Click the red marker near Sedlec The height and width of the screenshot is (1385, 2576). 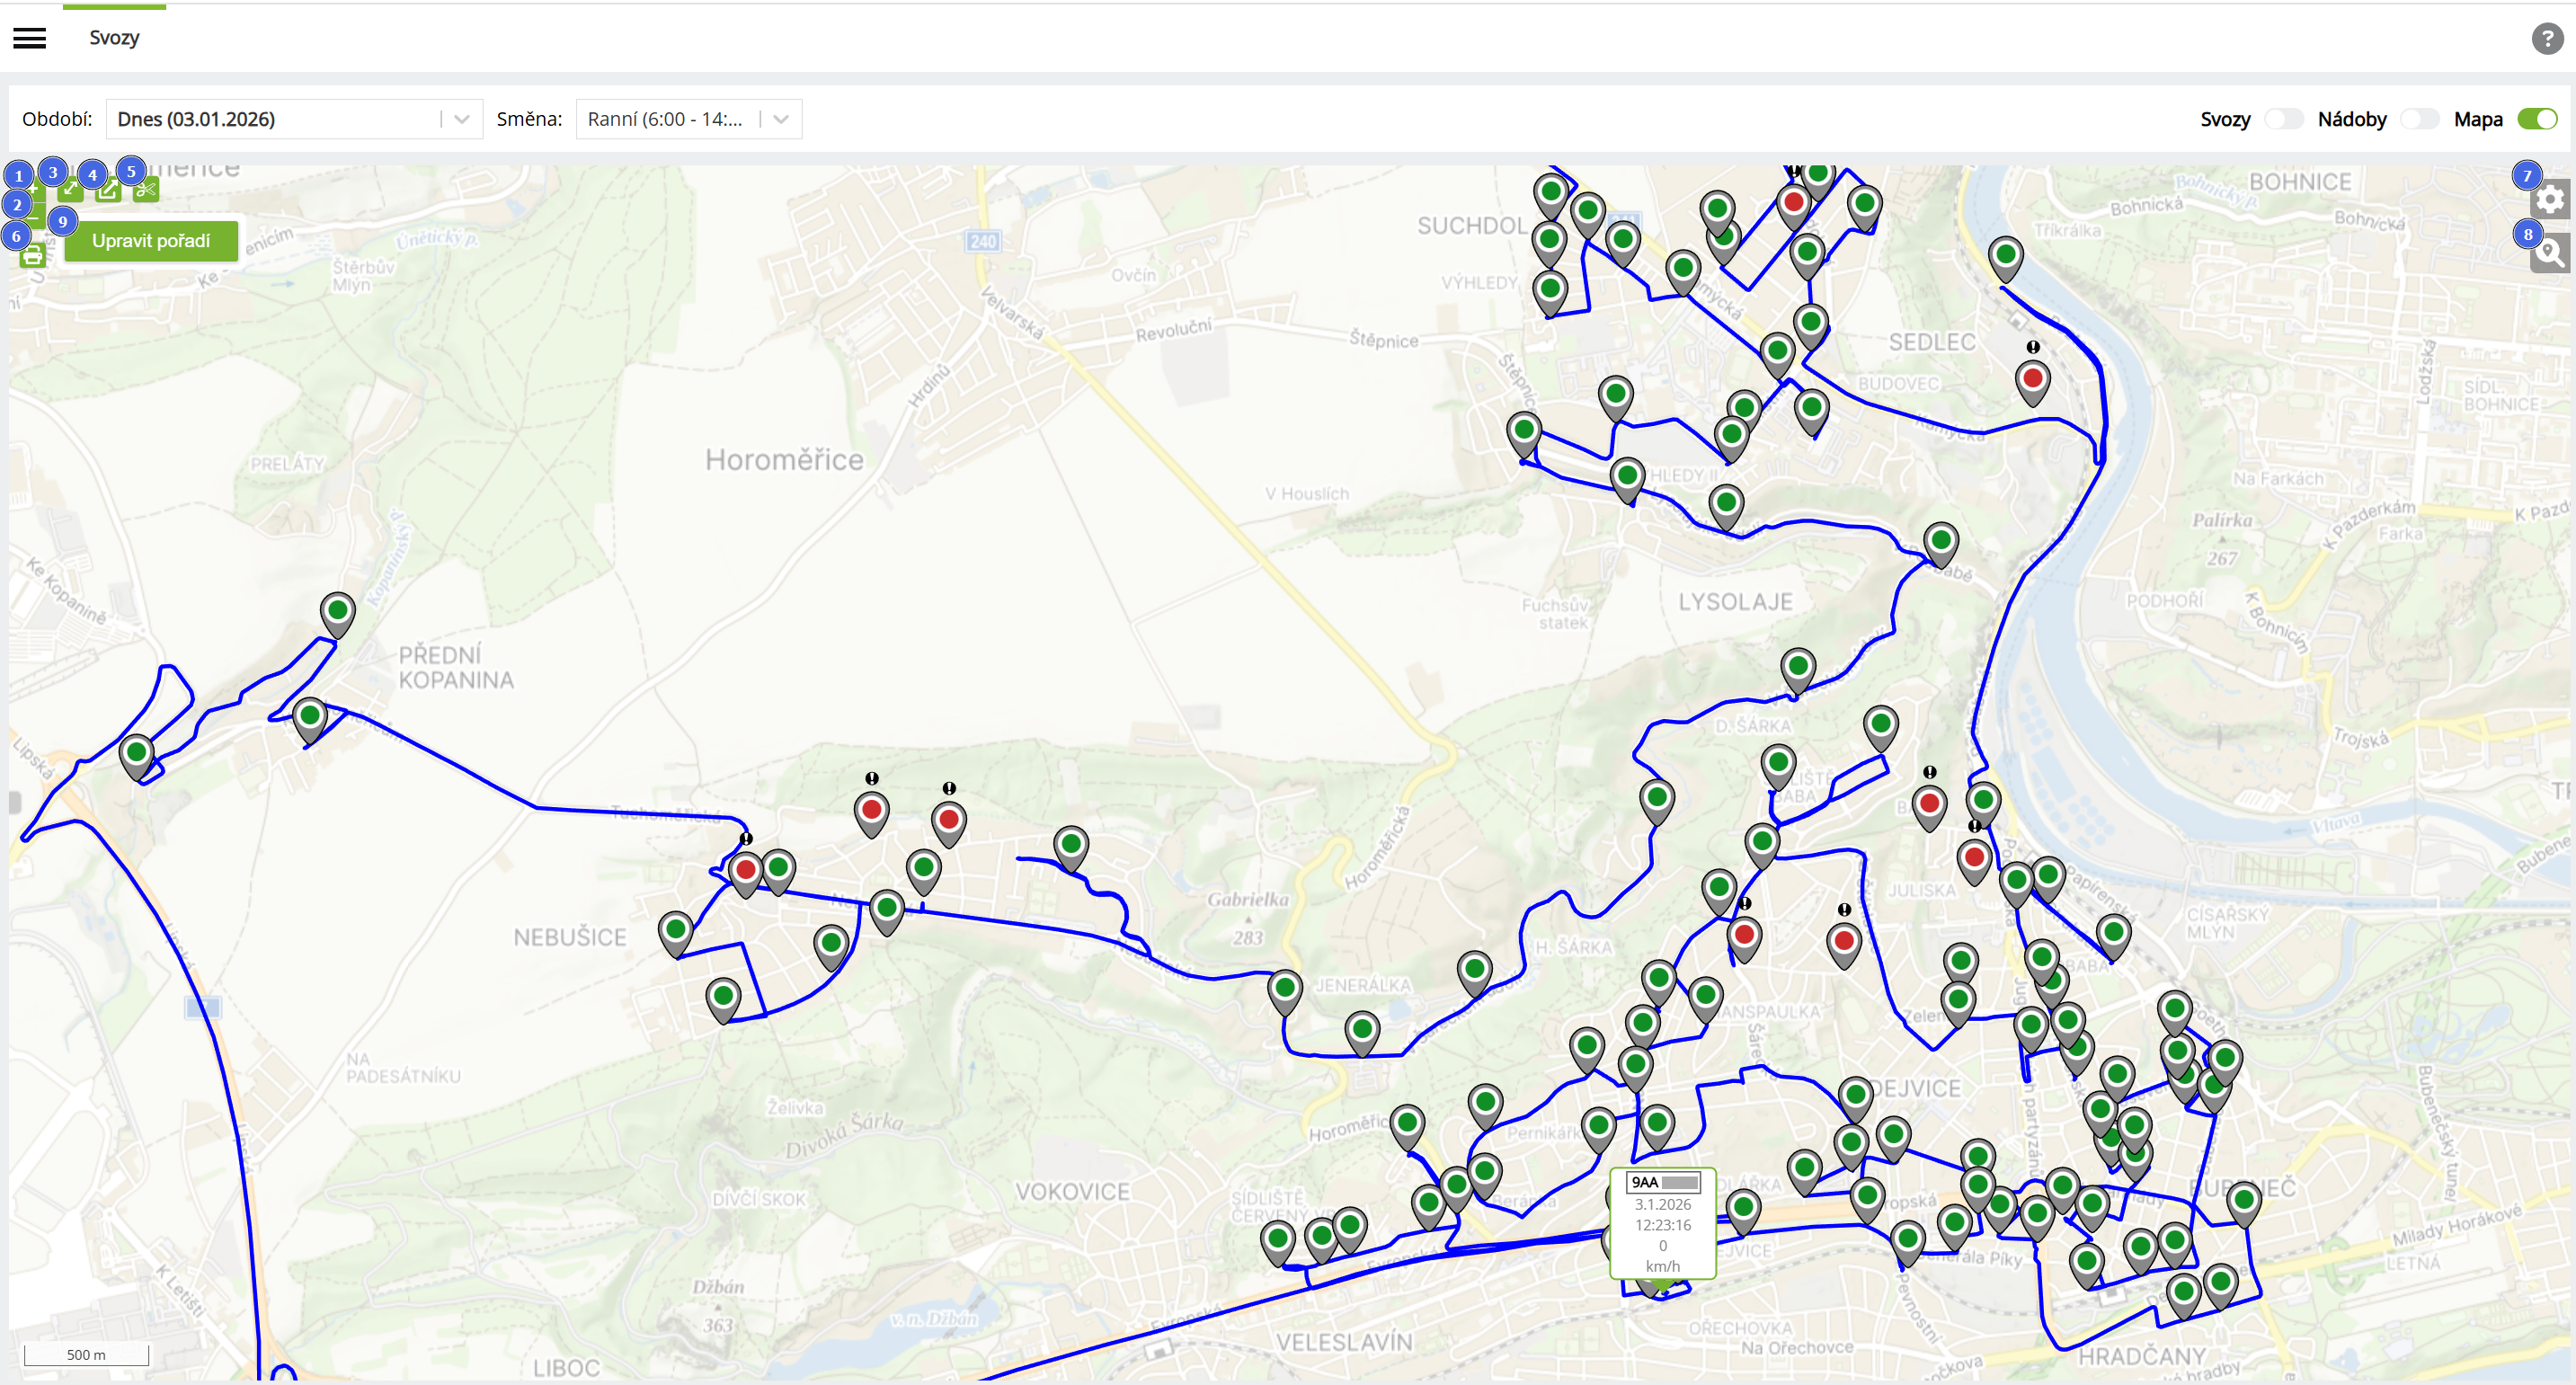pyautogui.click(x=2032, y=378)
